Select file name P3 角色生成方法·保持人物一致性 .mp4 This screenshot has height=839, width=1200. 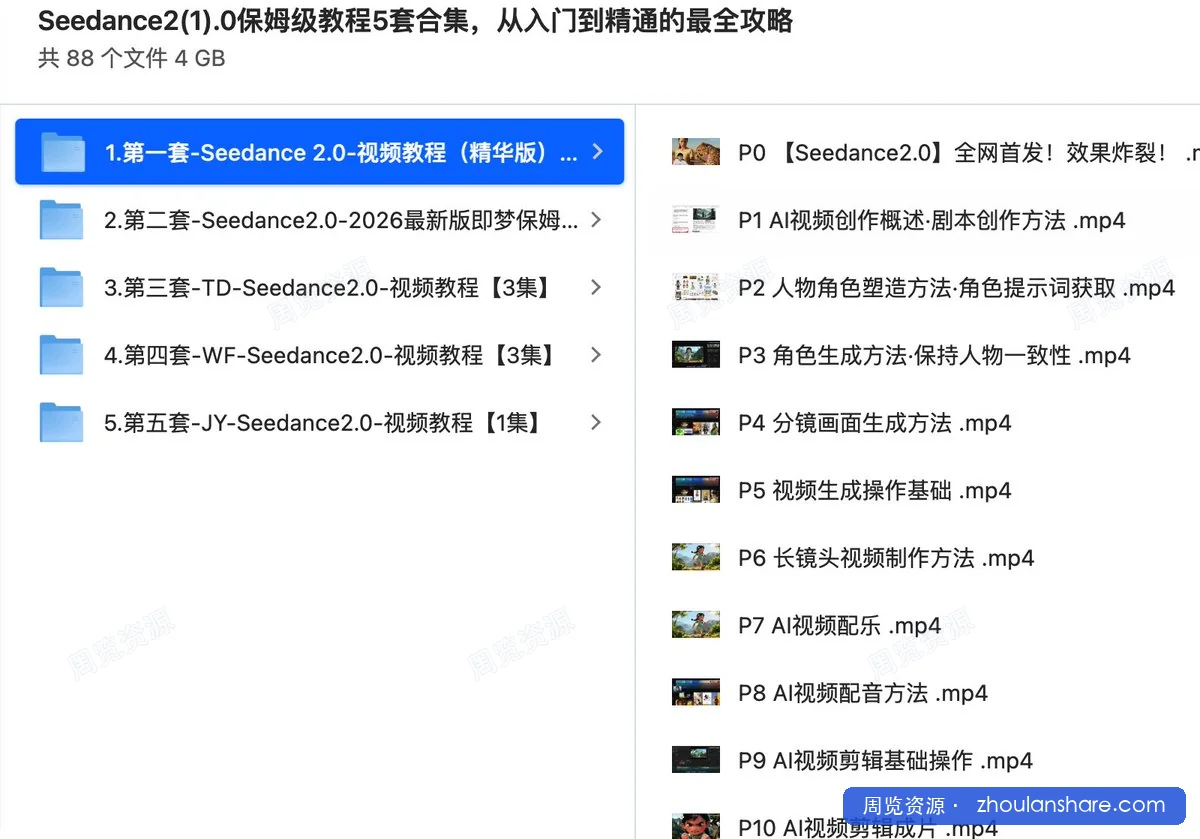coord(934,355)
